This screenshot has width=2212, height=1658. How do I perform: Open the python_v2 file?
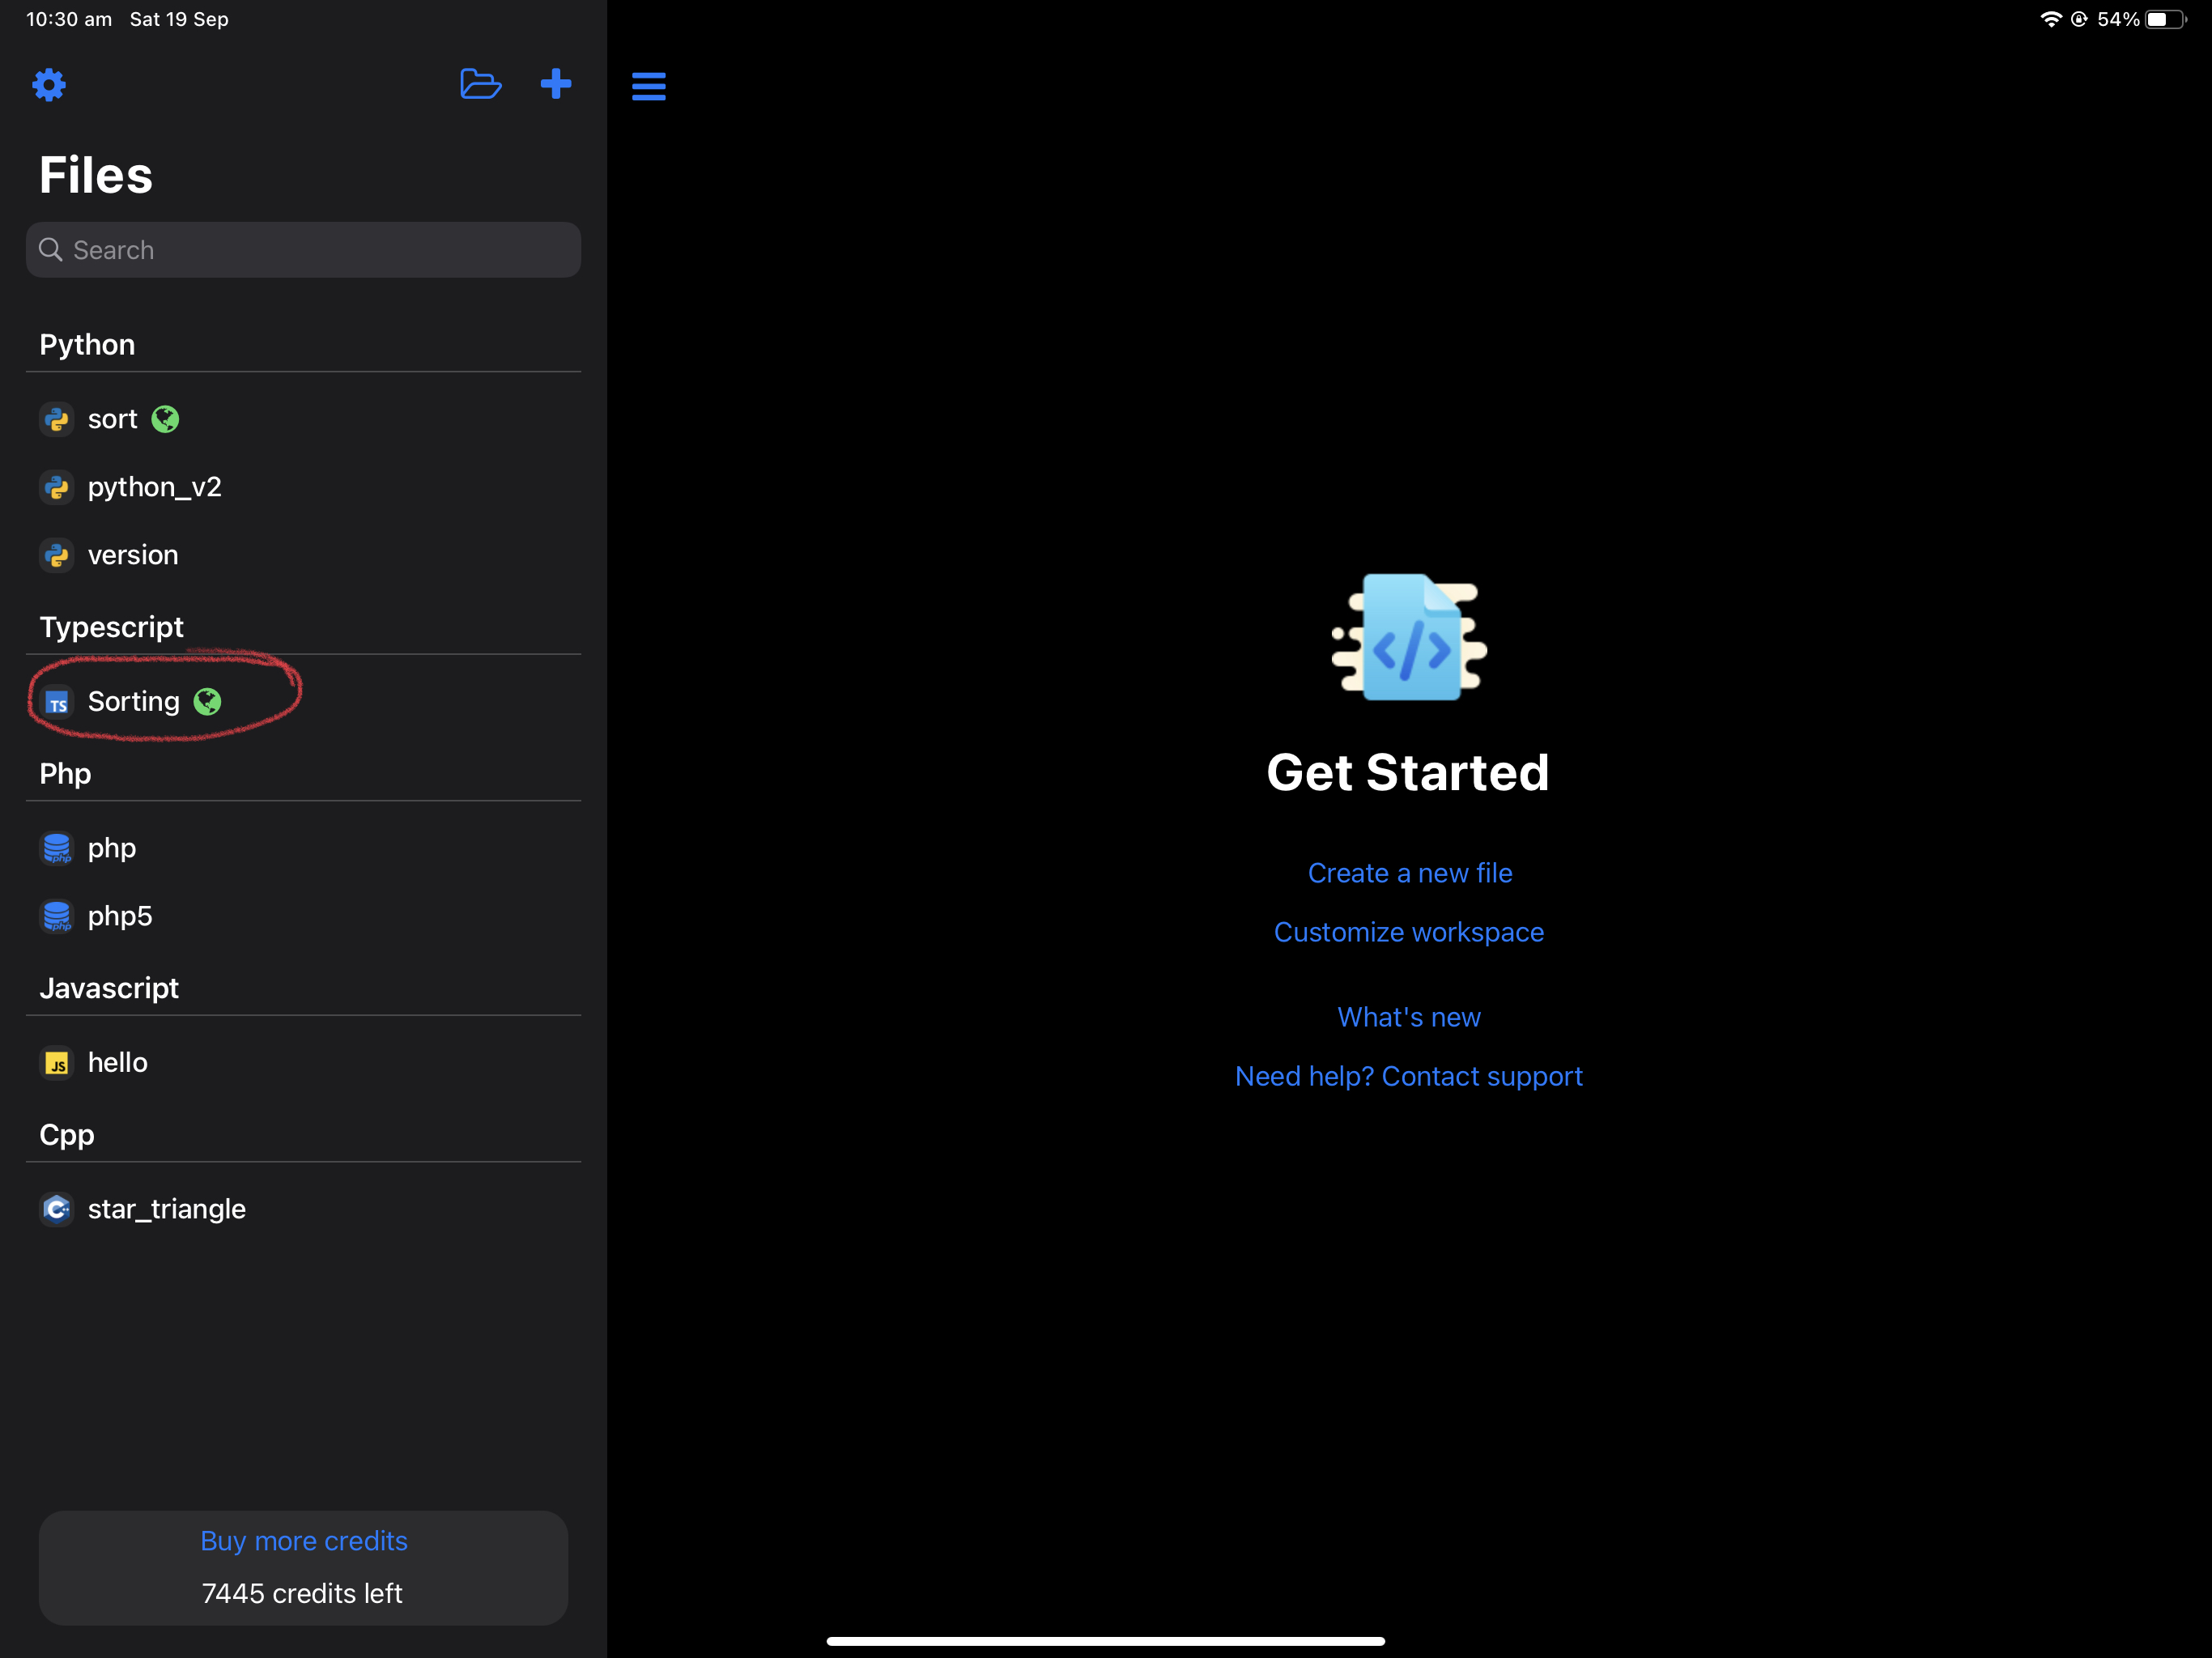[303, 488]
